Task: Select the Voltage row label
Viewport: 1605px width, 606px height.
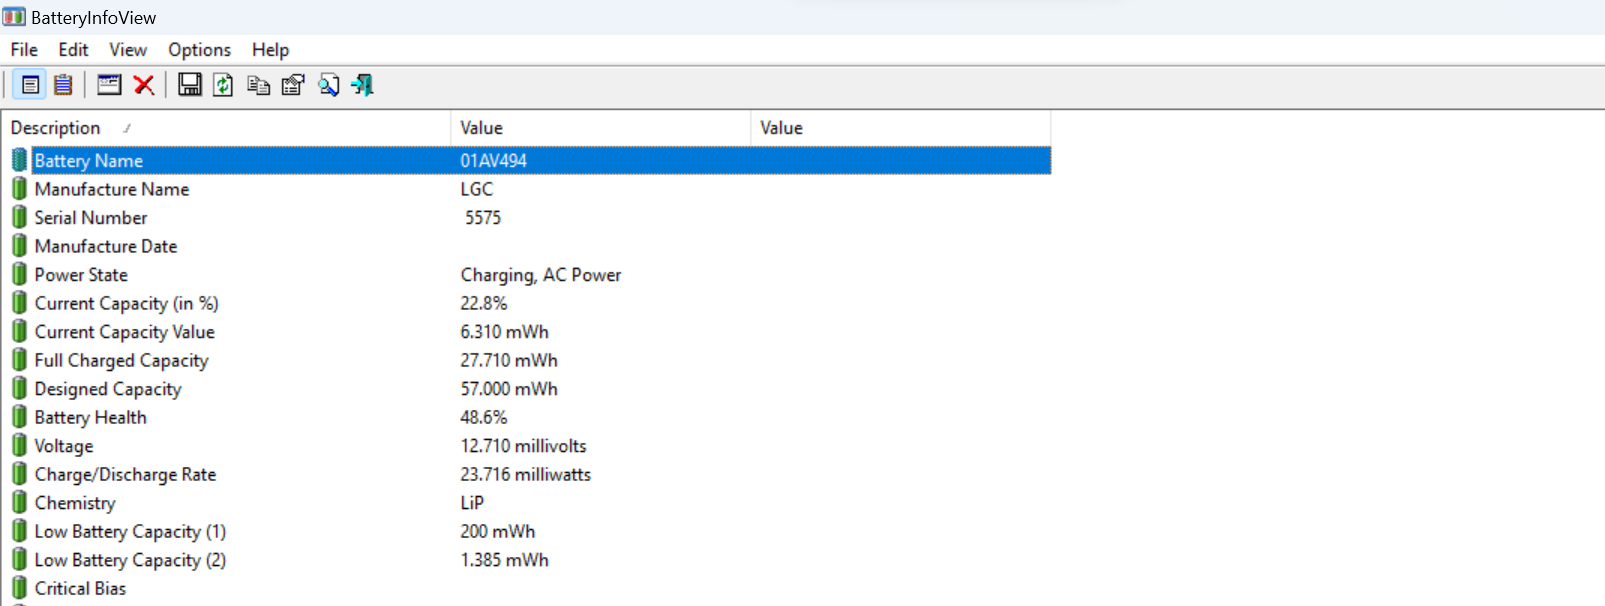Action: 64,446
